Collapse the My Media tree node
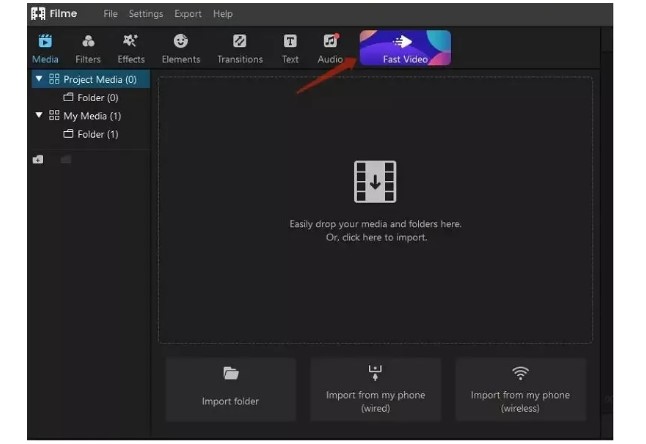This screenshot has width=646, height=444. (x=39, y=115)
